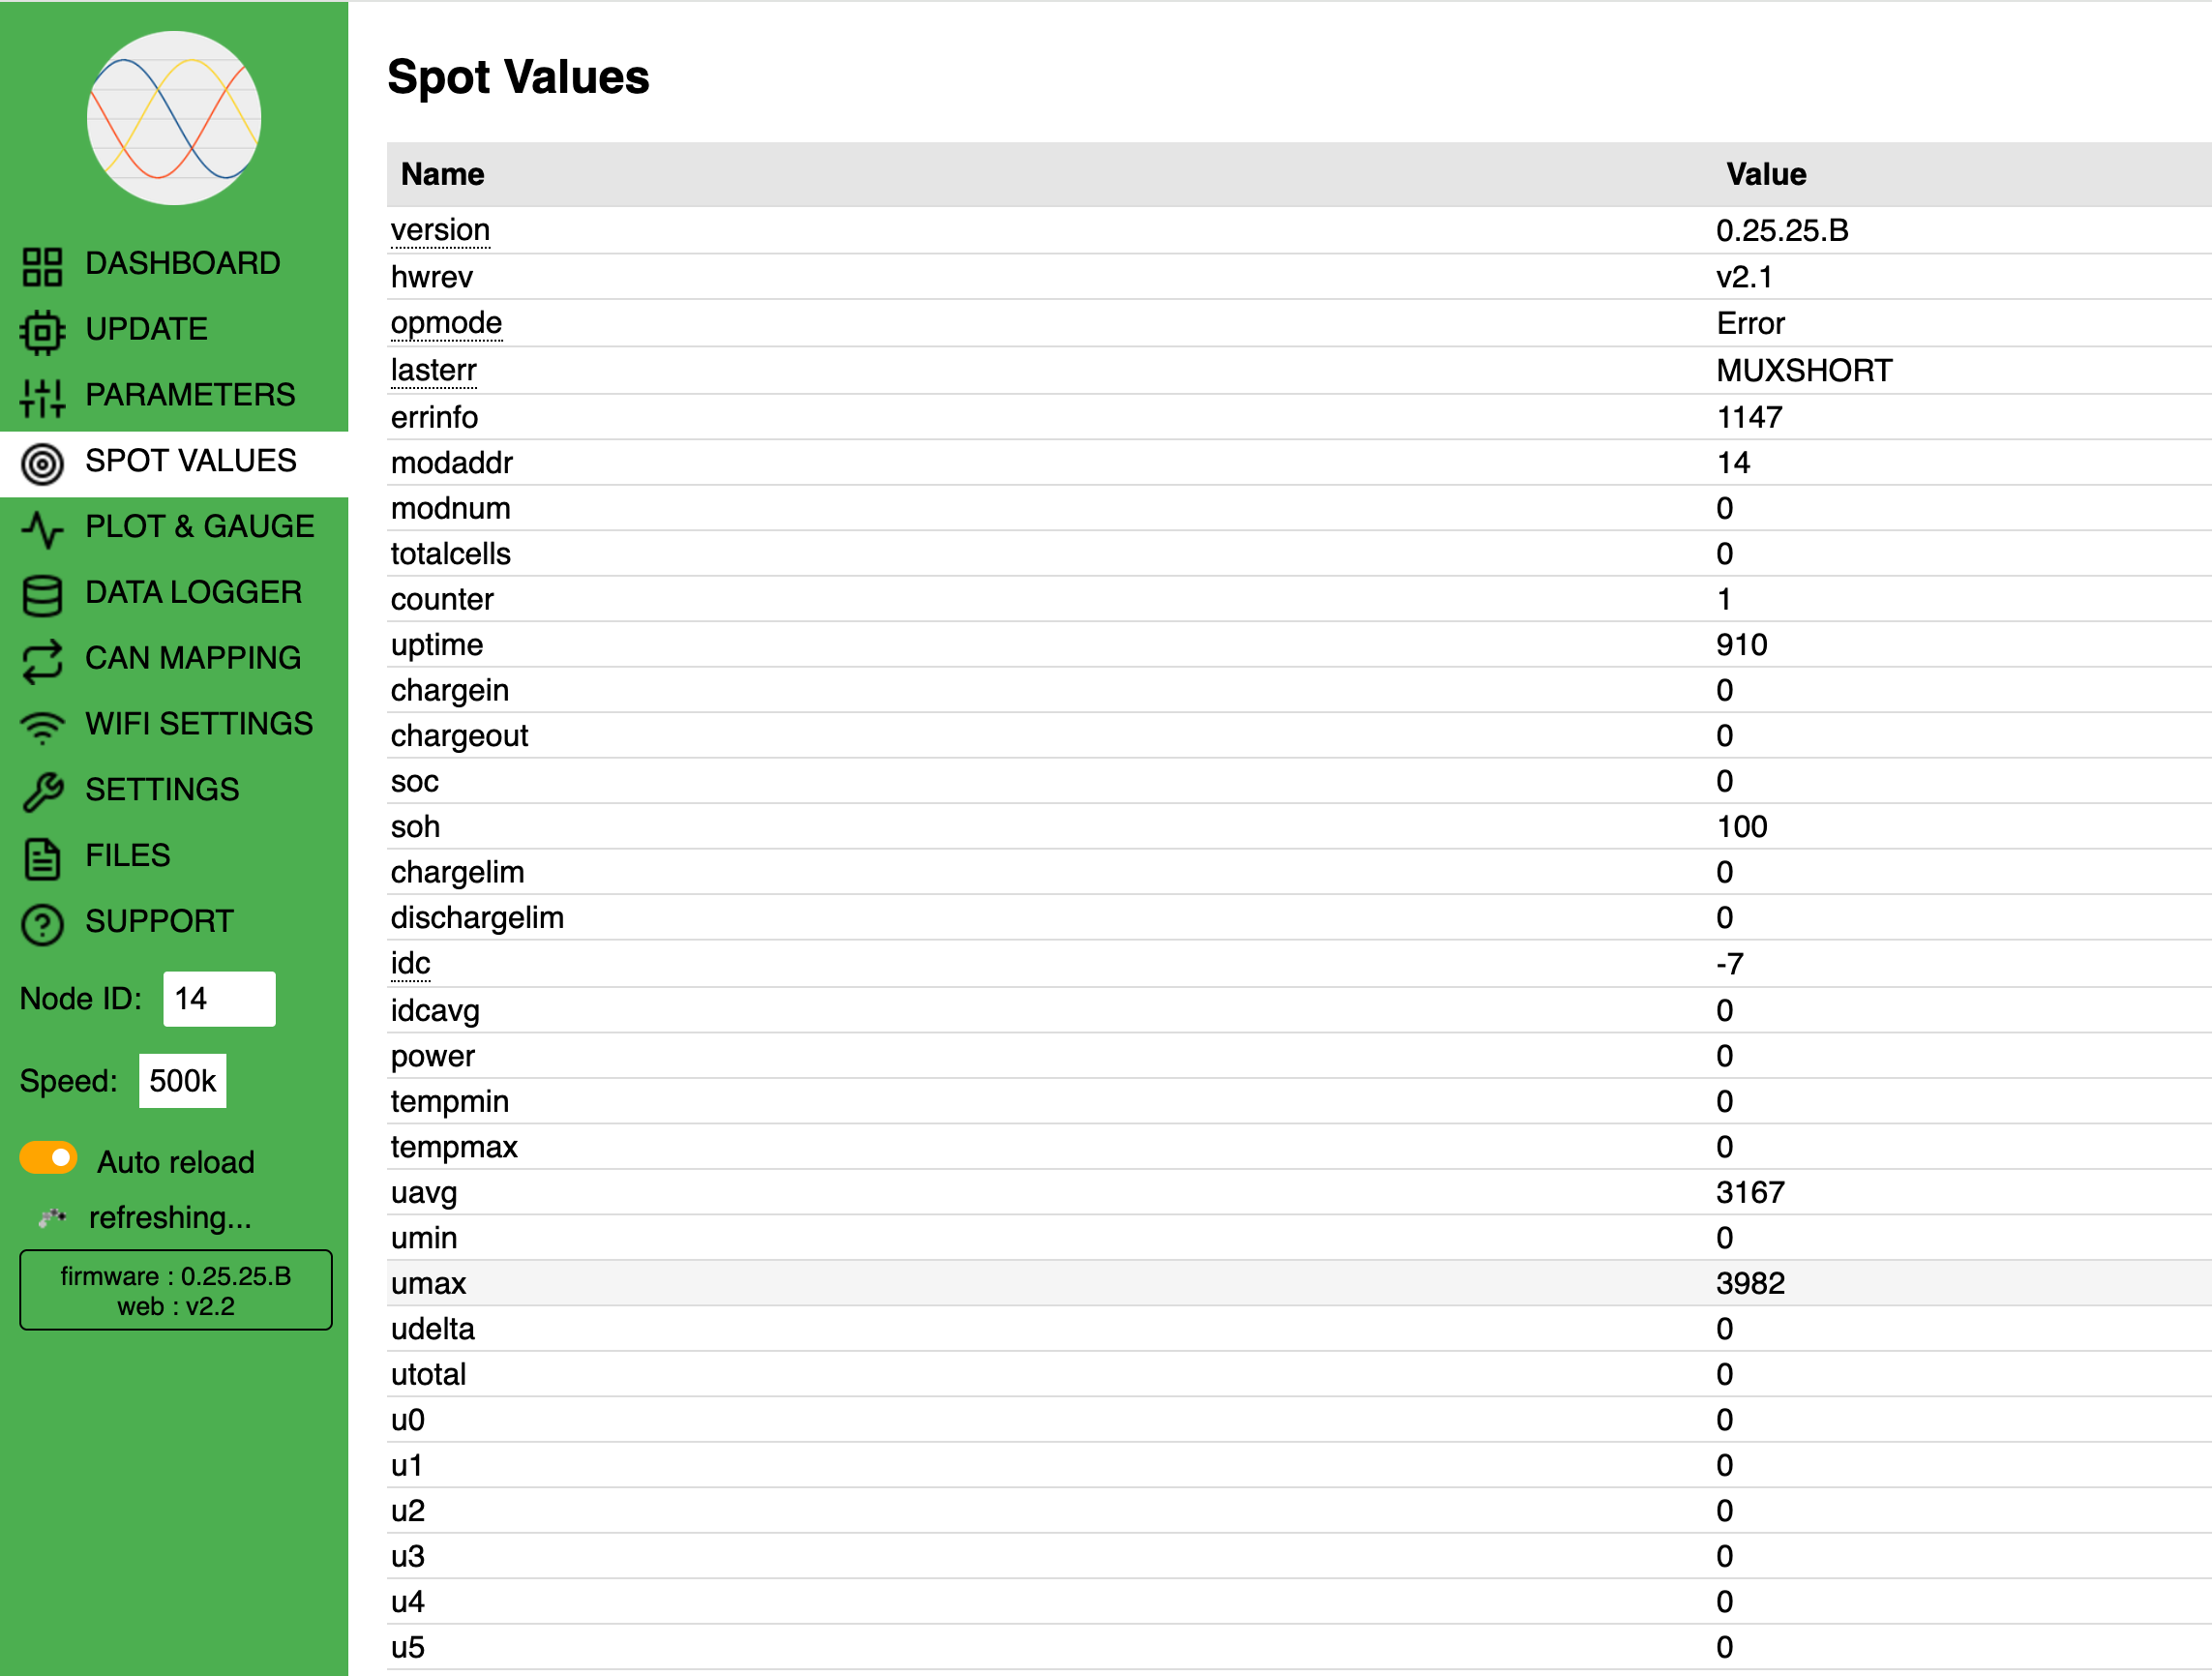
Task: Click the sine wave logo image
Action: click(174, 118)
